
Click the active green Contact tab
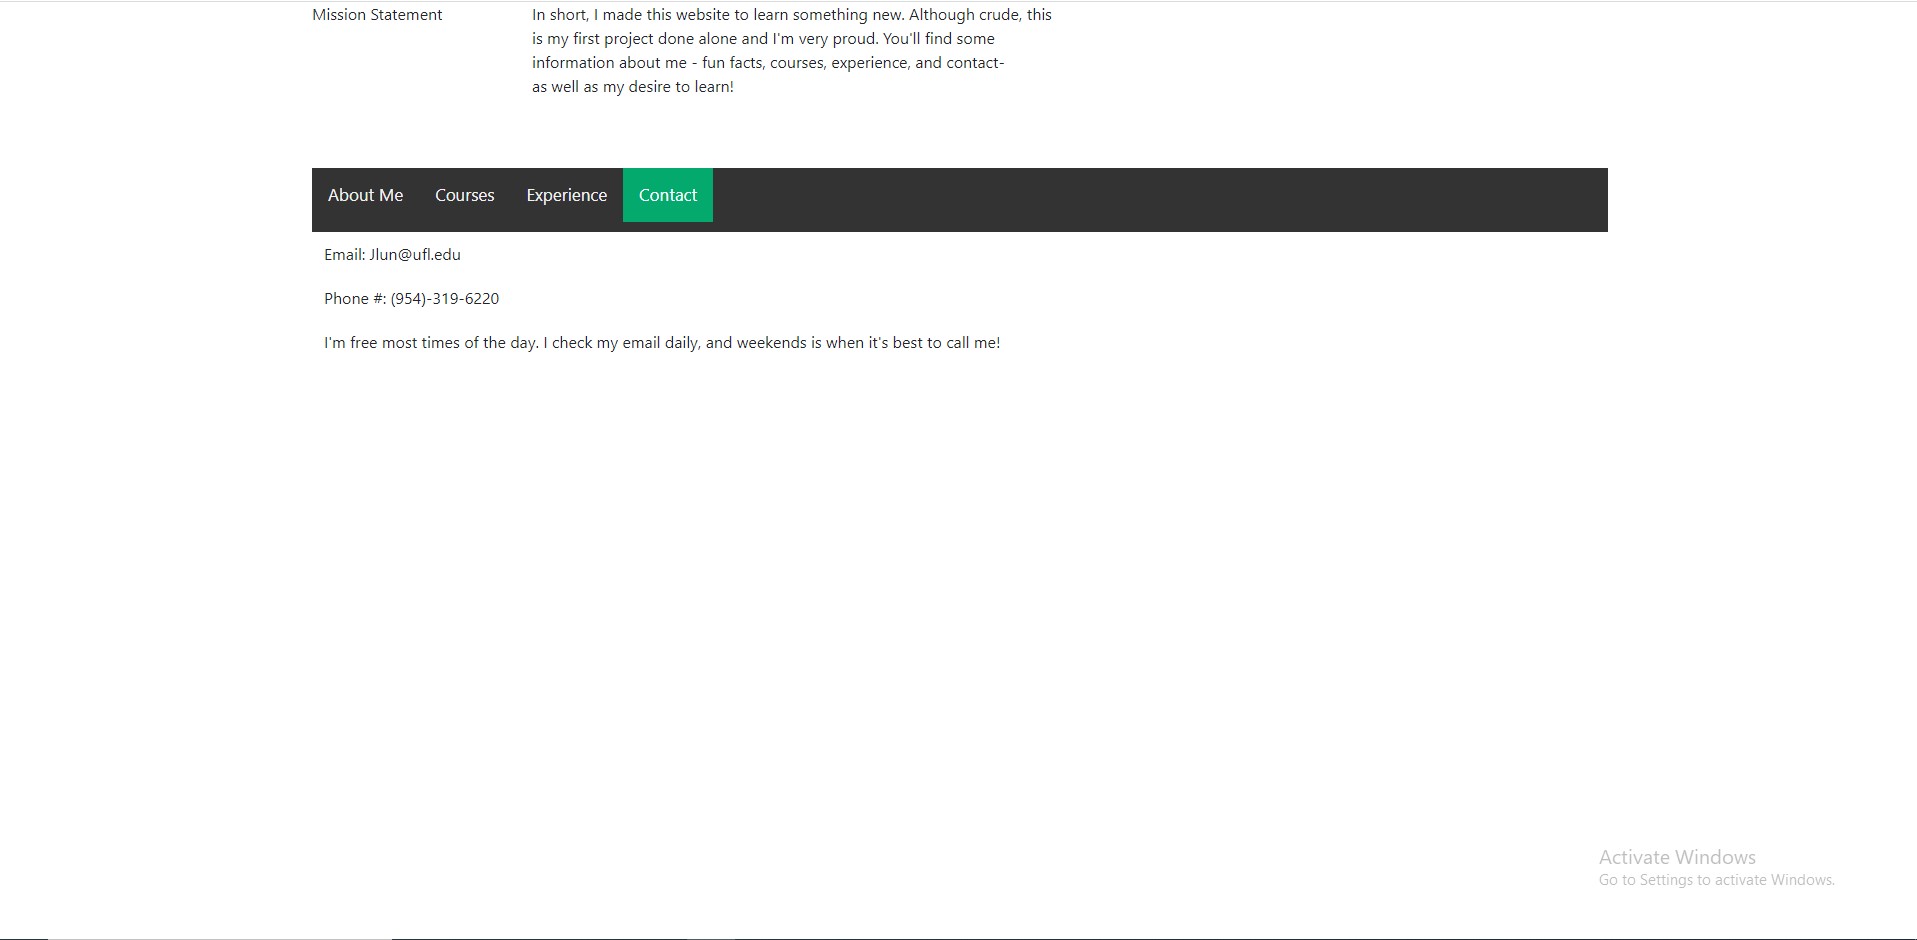tap(667, 195)
